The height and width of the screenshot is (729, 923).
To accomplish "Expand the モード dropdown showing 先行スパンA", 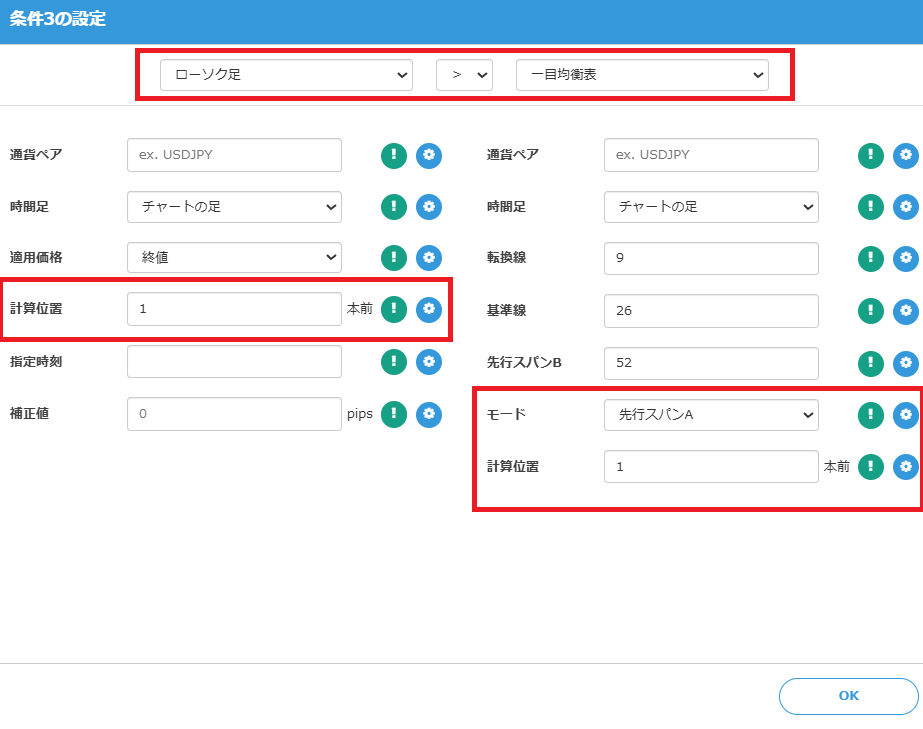I will pyautogui.click(x=711, y=414).
